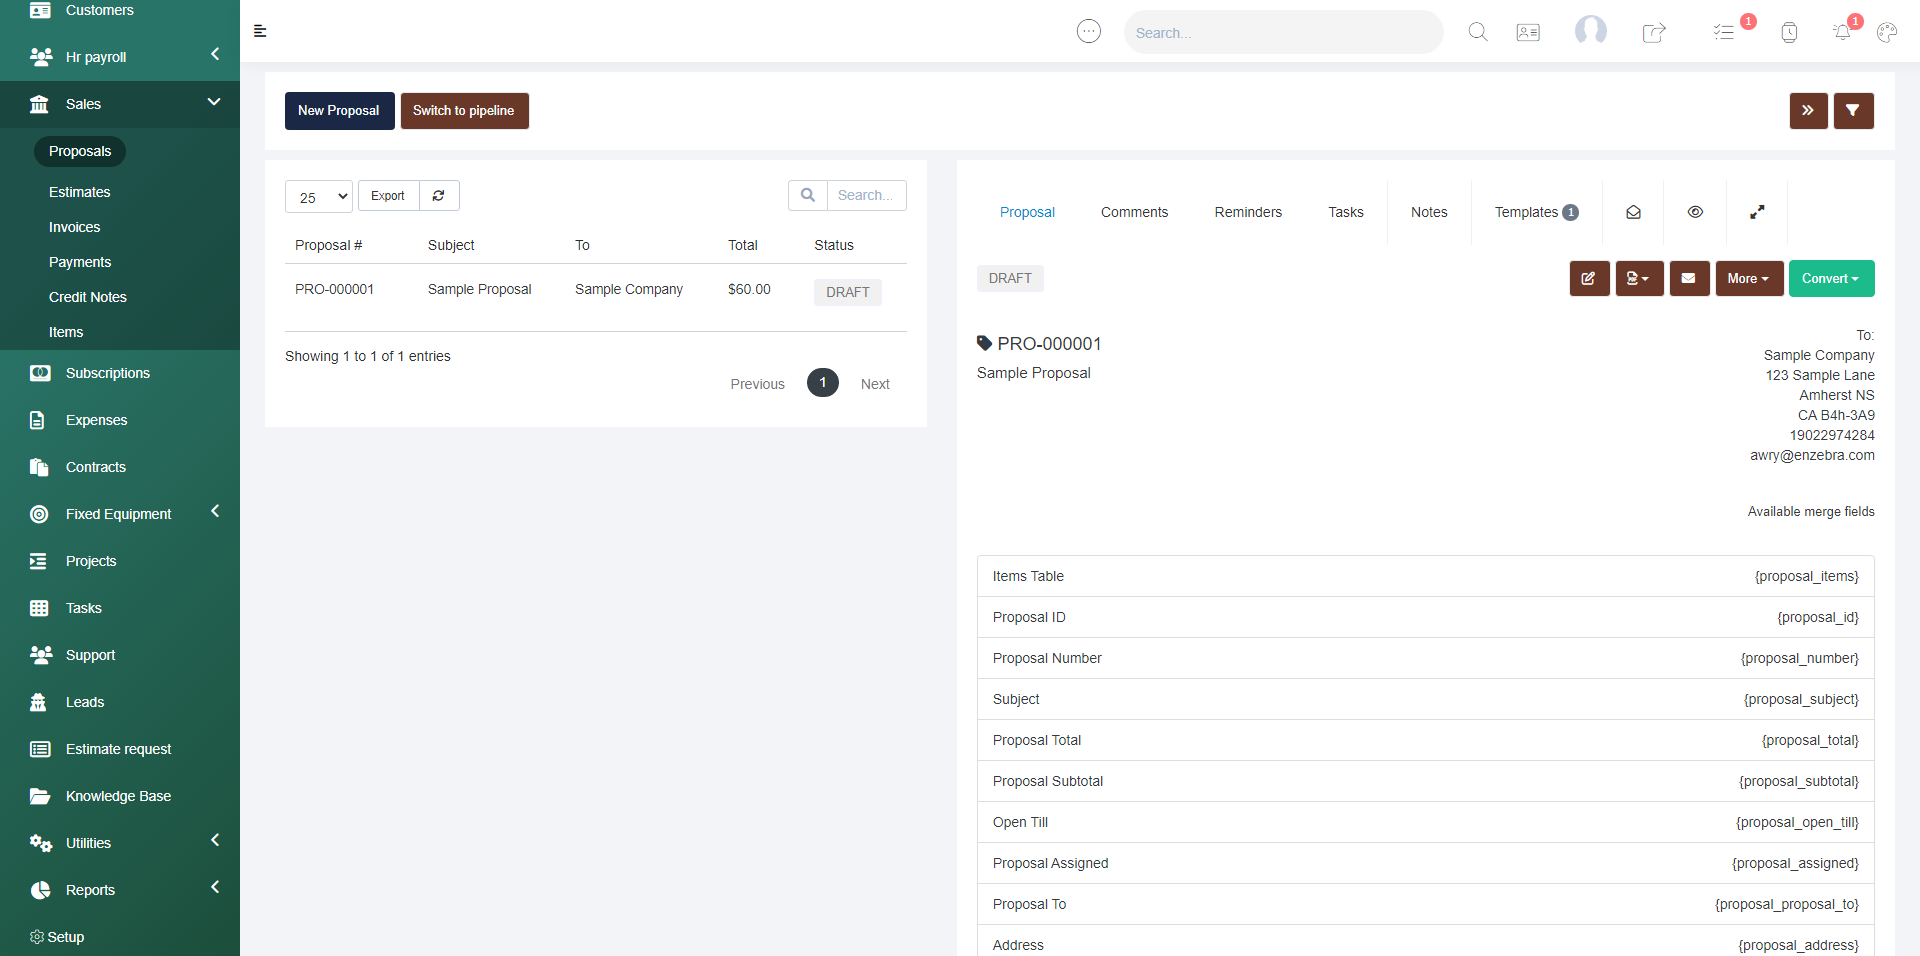Click the refresh table icon
Image resolution: width=1920 pixels, height=956 pixels.
point(439,196)
